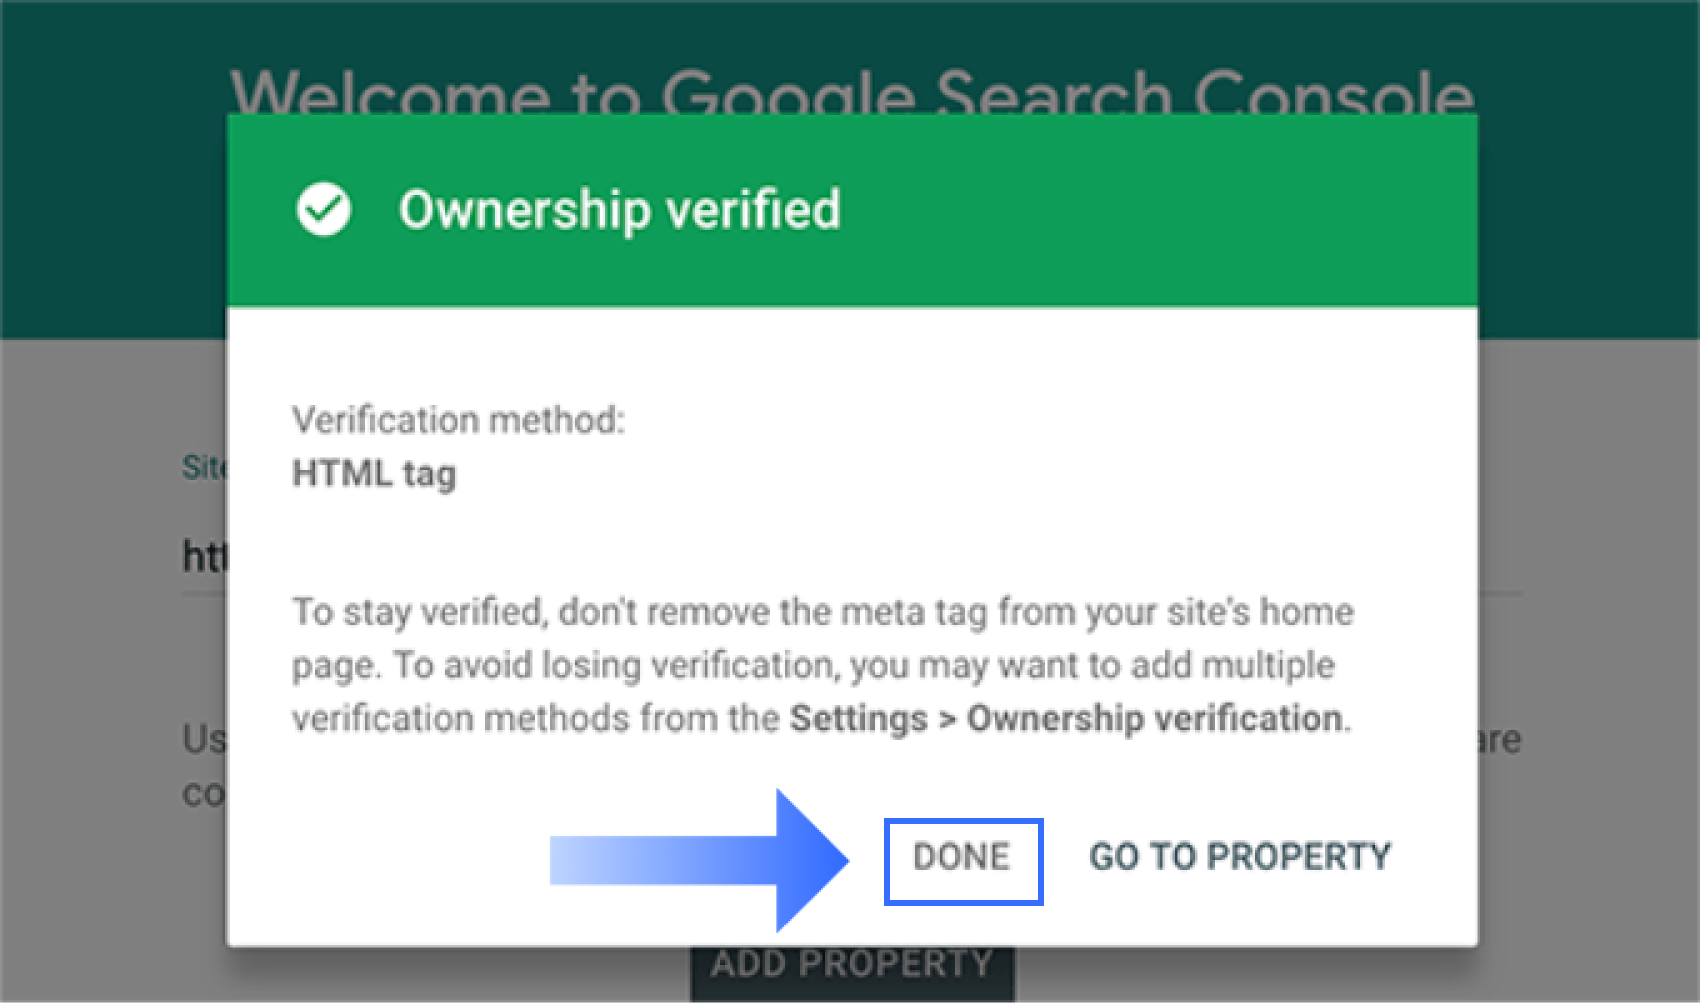1700x1003 pixels.
Task: Click the partially hidden 'are' text
Action: pos(1499,740)
